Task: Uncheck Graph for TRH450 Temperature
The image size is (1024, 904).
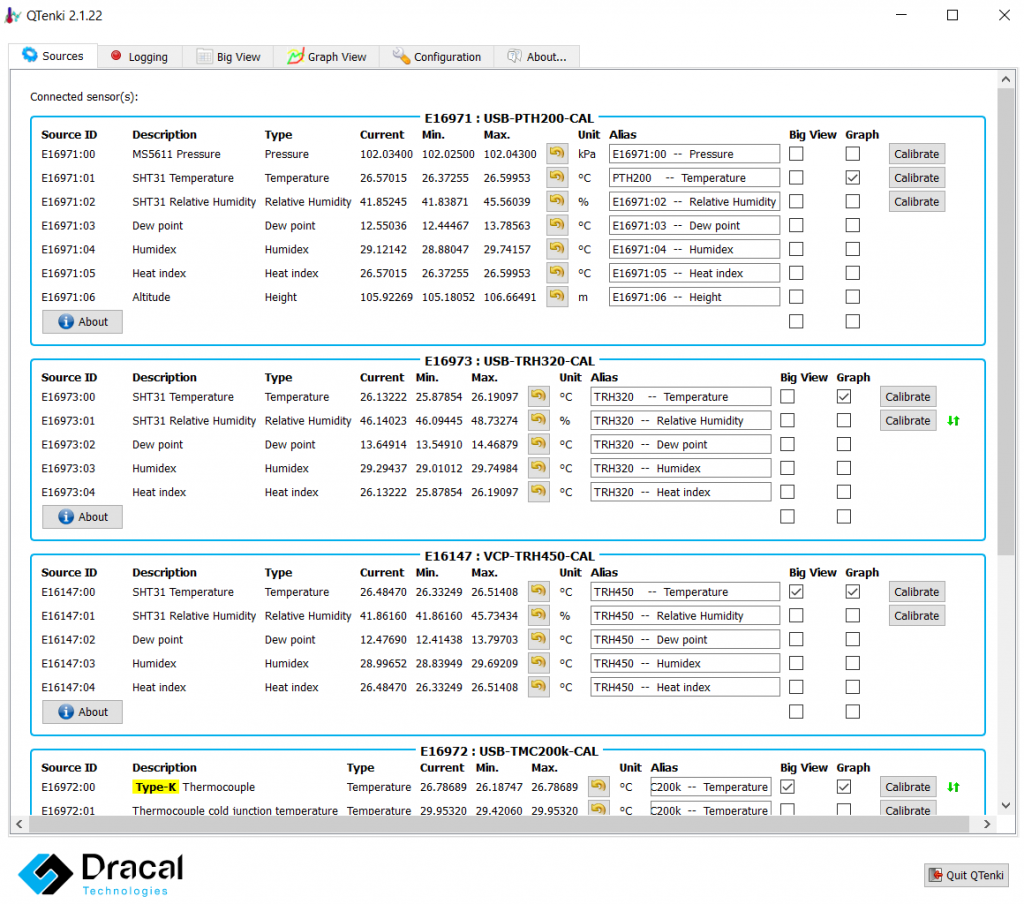Action: (852, 592)
